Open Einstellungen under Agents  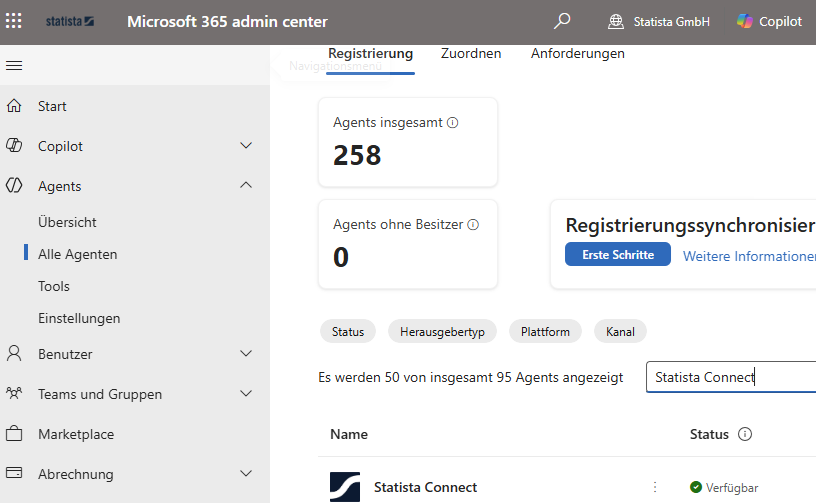coord(79,318)
